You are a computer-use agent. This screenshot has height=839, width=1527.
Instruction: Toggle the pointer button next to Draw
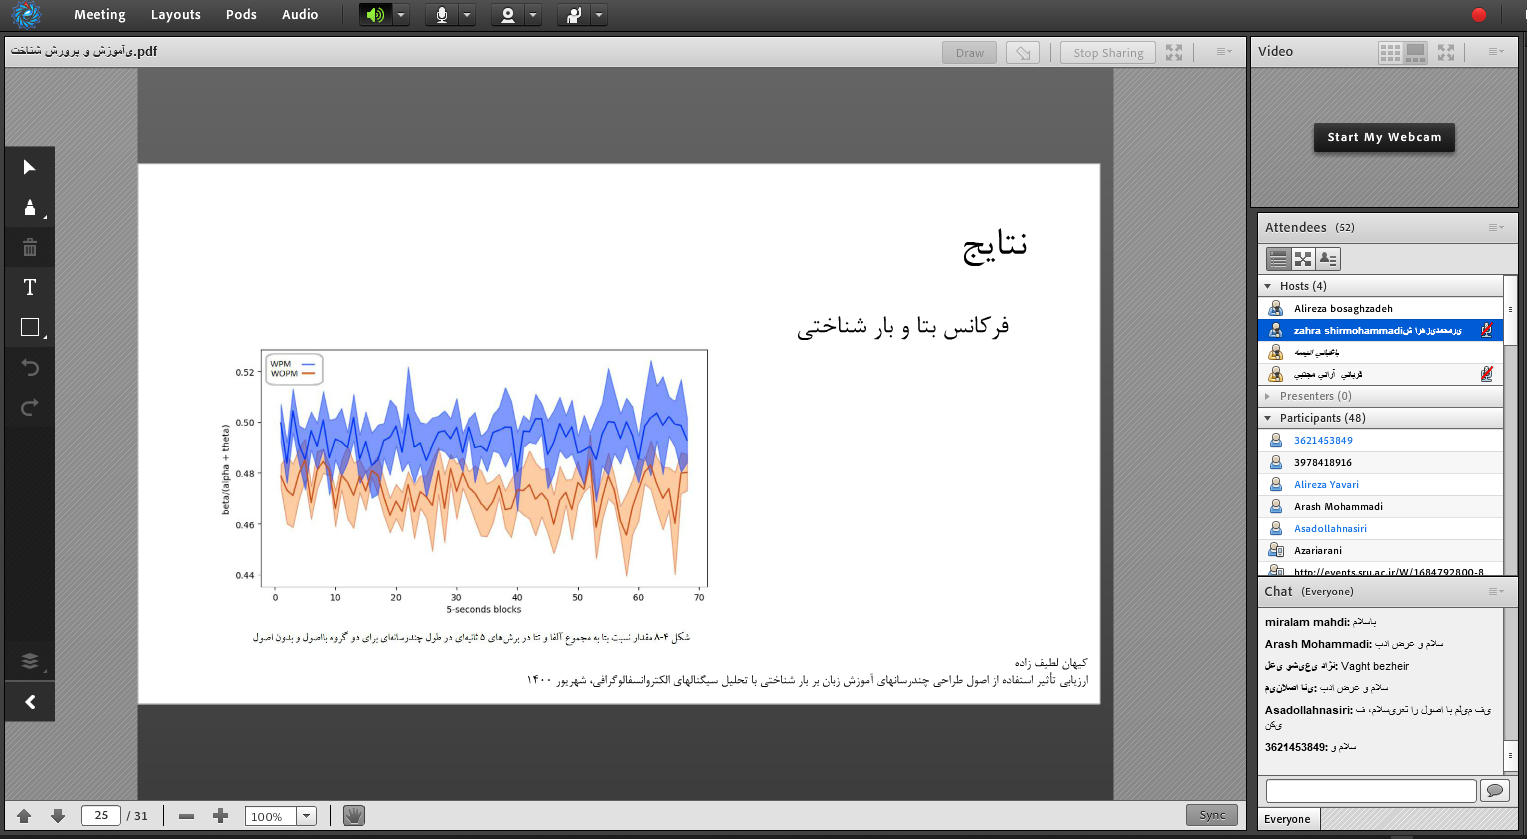click(x=1022, y=53)
